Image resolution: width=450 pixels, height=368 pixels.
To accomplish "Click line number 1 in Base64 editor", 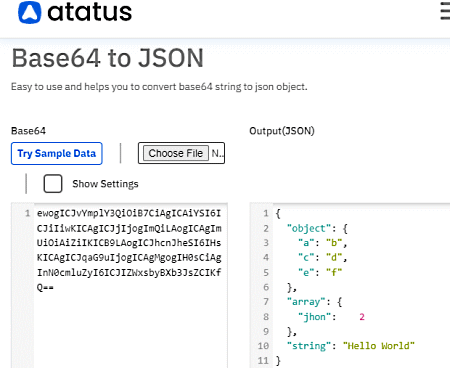I will pyautogui.click(x=27, y=213).
